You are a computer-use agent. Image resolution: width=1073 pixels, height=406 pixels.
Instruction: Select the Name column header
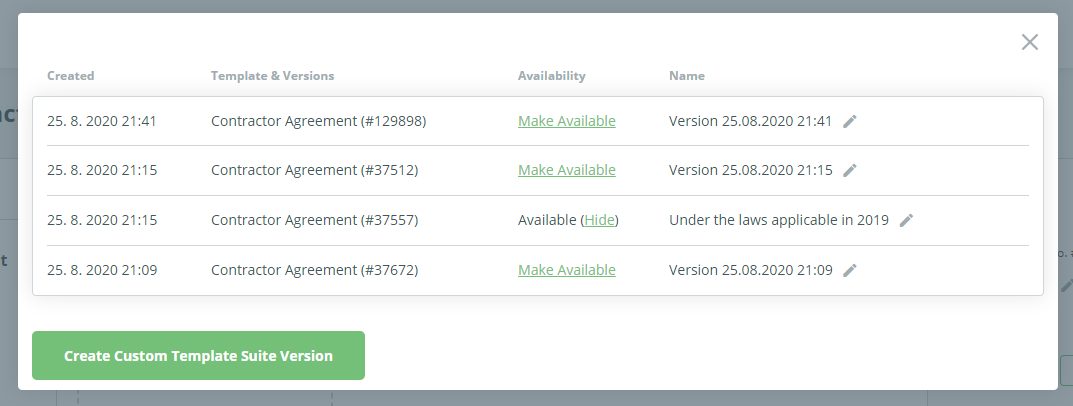coord(686,75)
